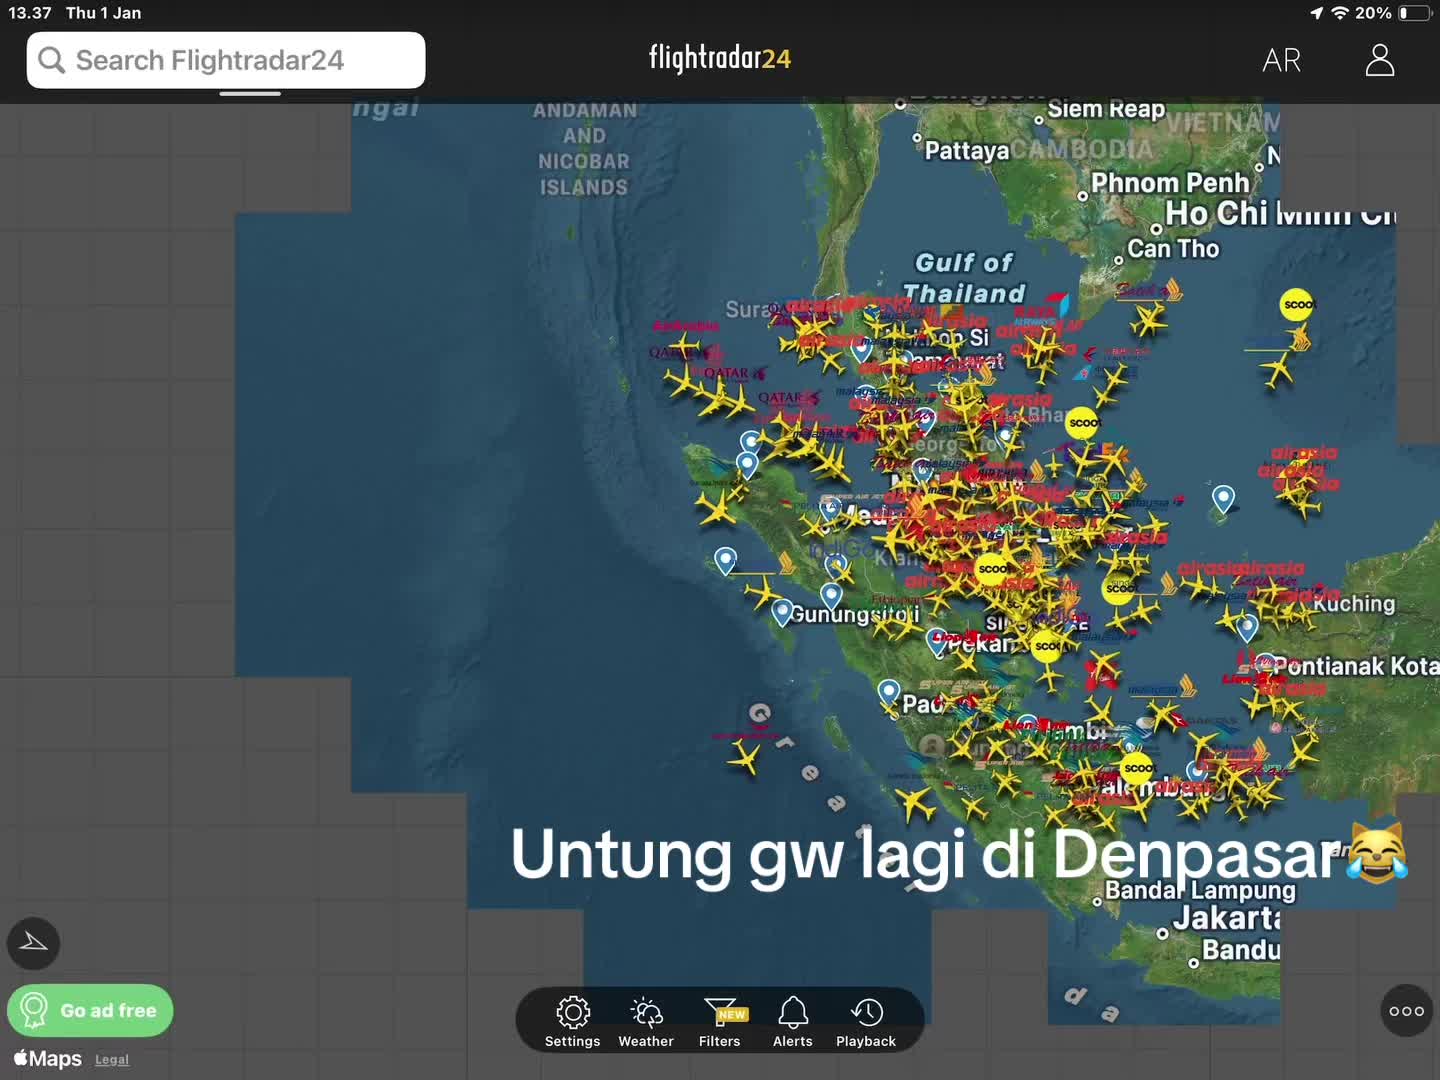Tap the flightradar24 logo in header
This screenshot has width=1440, height=1080.
point(720,58)
